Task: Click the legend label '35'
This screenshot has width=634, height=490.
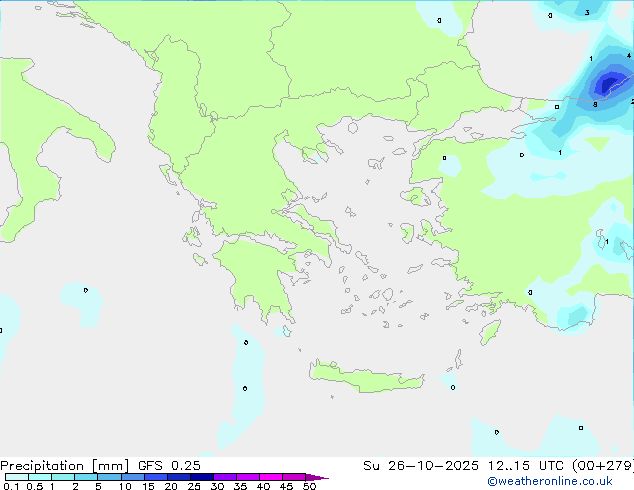Action: [x=240, y=486]
